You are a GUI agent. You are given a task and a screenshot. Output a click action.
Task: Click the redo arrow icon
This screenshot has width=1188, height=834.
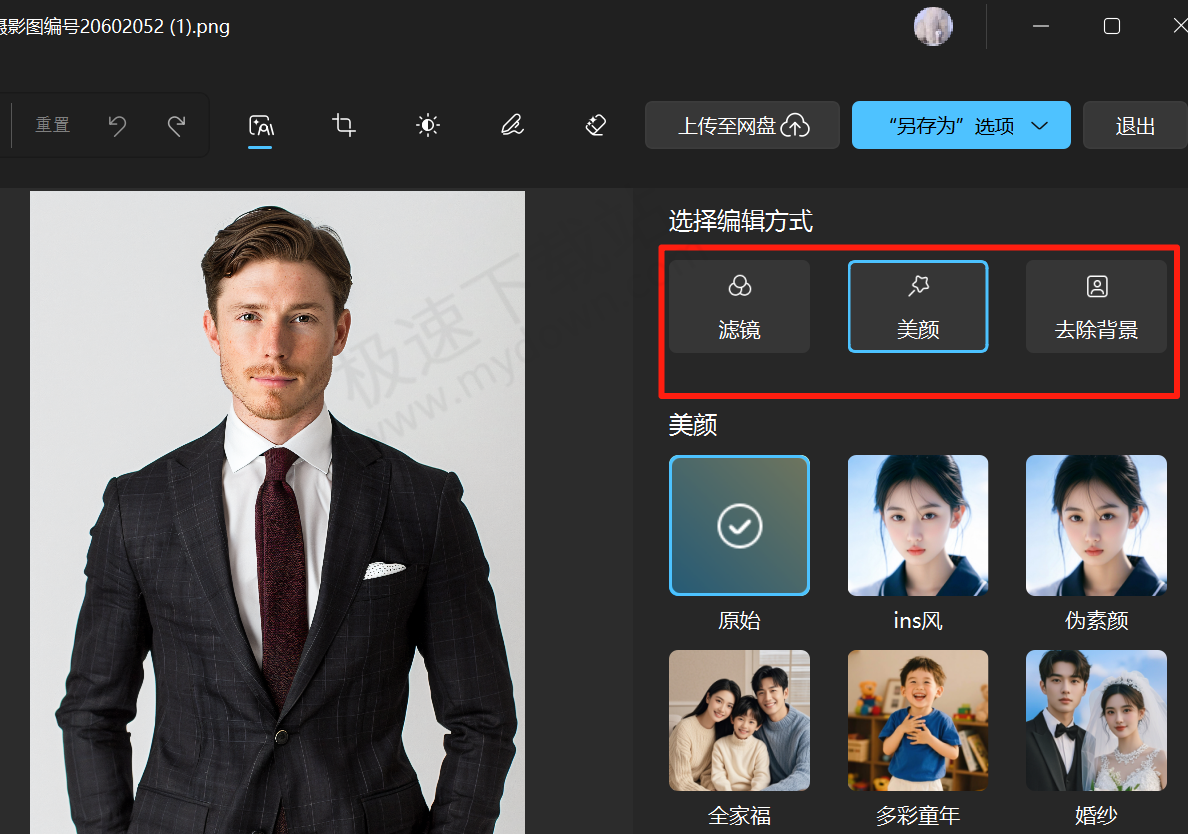pyautogui.click(x=176, y=125)
